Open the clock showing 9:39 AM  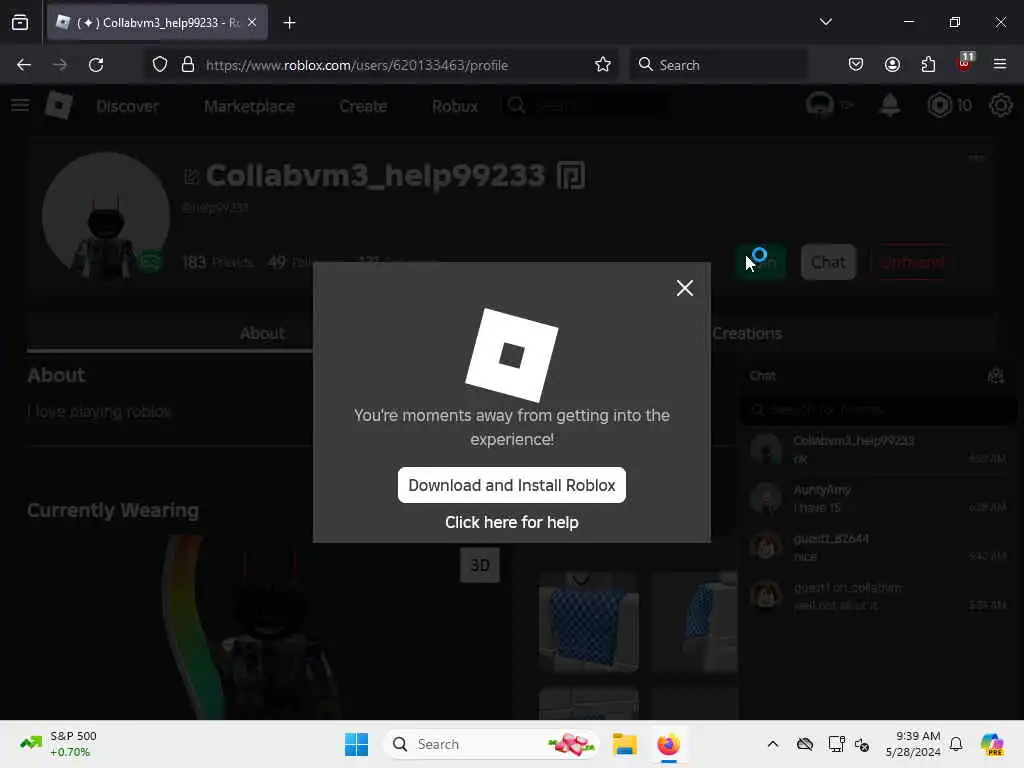913,744
